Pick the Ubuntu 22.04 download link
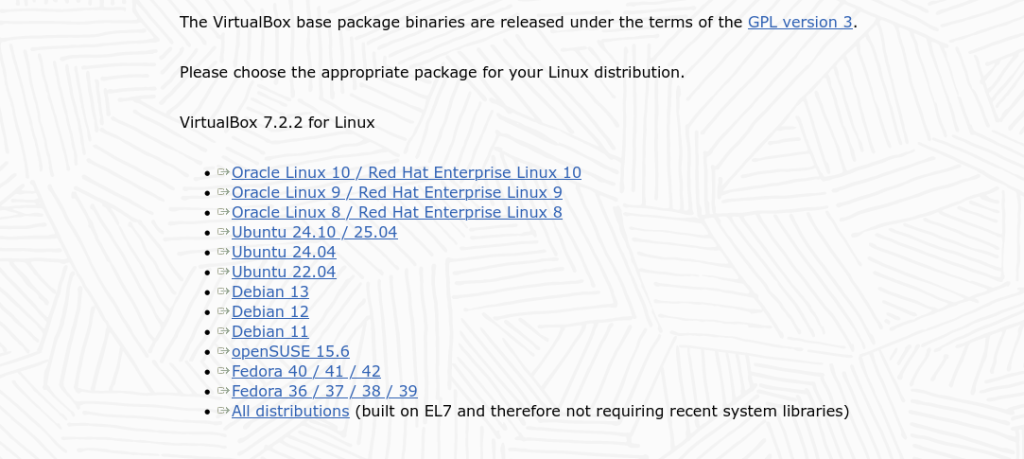This screenshot has height=459, width=1024. [x=283, y=272]
